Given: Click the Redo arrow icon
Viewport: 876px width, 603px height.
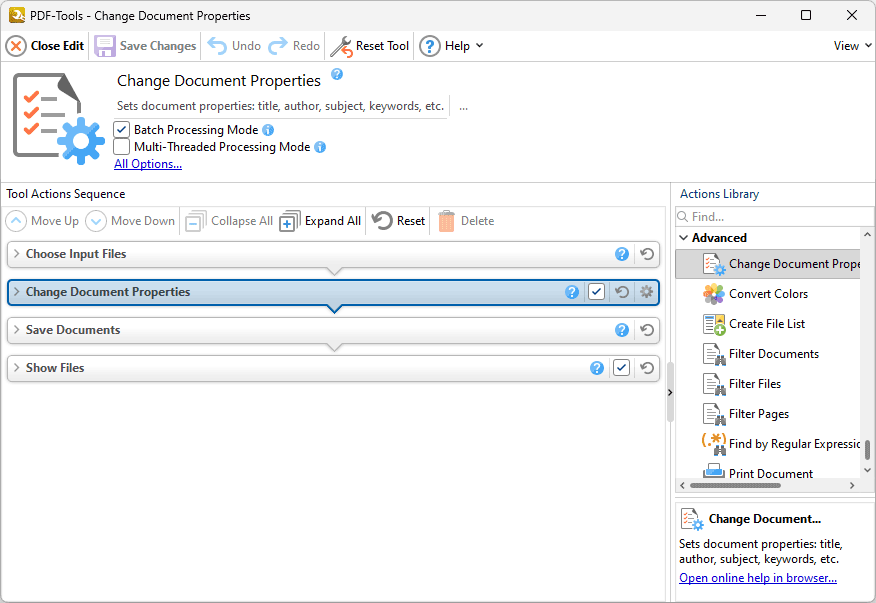Looking at the screenshot, I should point(278,46).
